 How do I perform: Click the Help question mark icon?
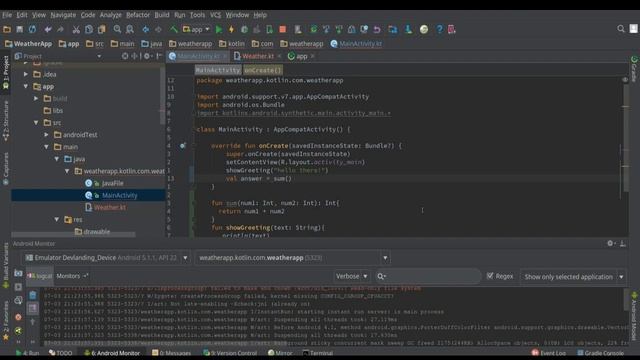click(439, 29)
